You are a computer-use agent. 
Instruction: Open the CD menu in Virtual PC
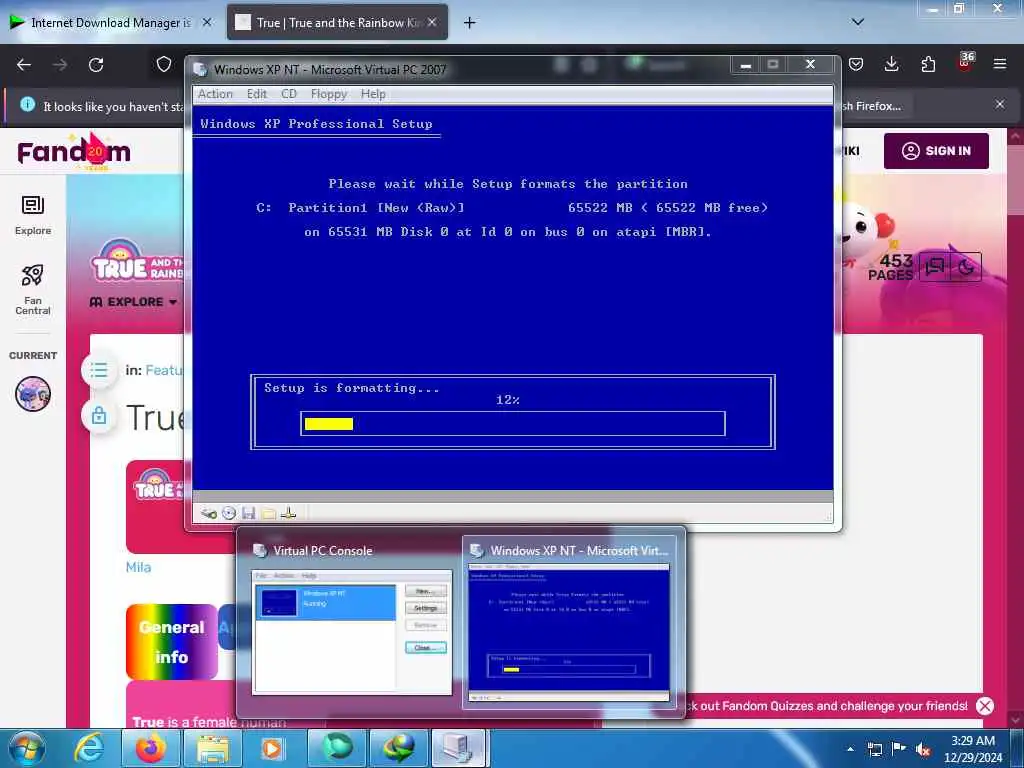coord(289,94)
